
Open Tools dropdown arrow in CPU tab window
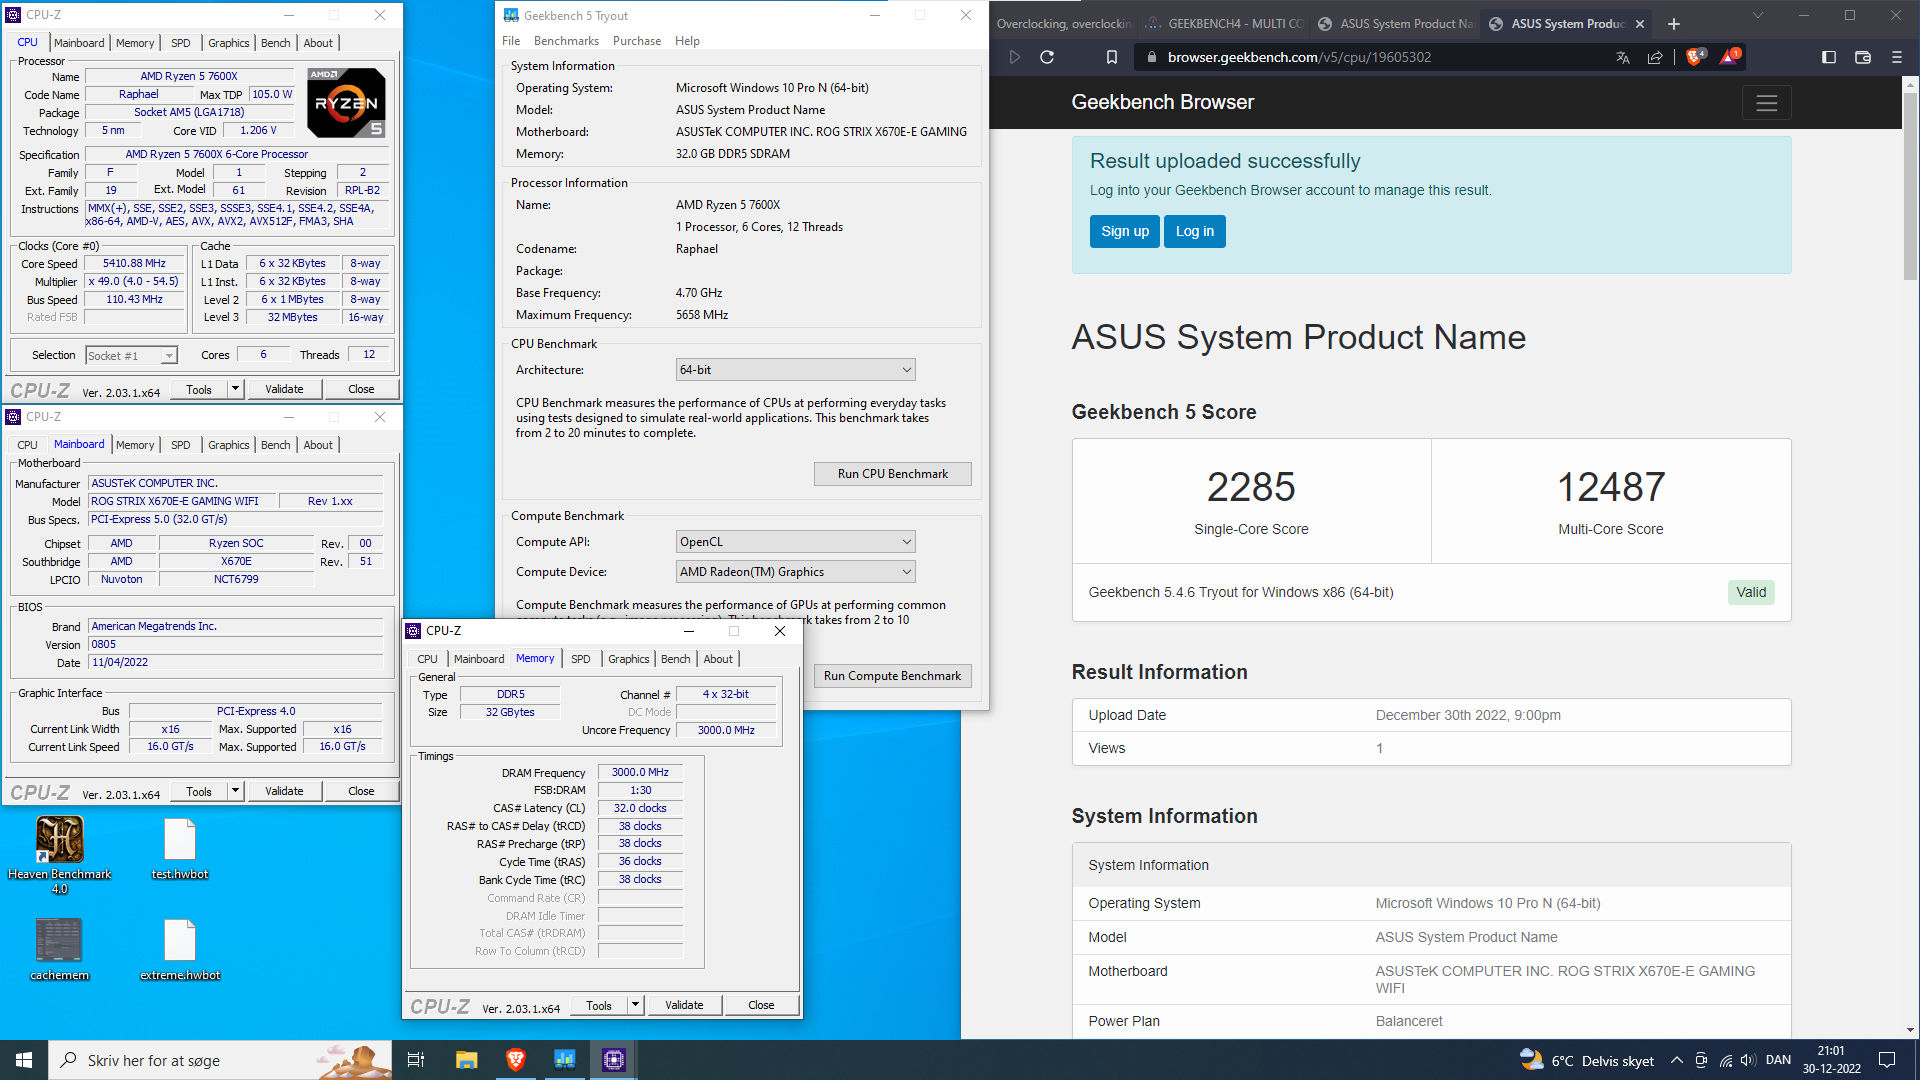coord(235,389)
